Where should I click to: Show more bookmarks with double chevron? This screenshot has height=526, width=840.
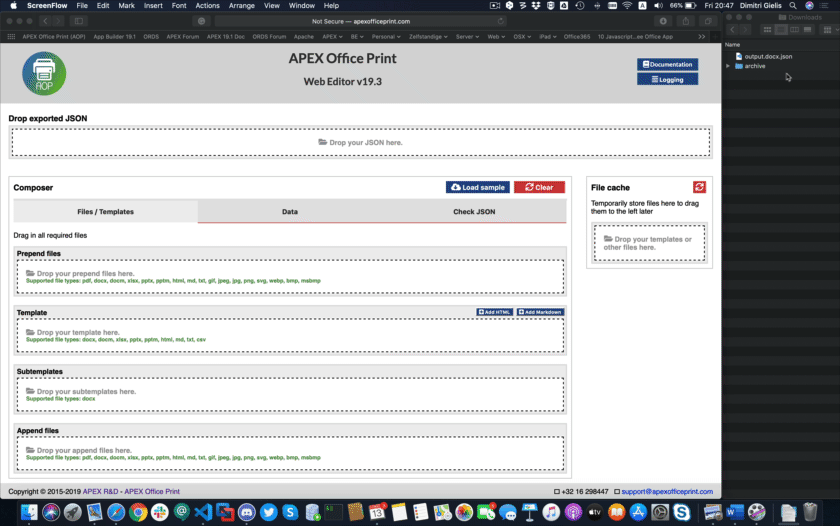701,36
